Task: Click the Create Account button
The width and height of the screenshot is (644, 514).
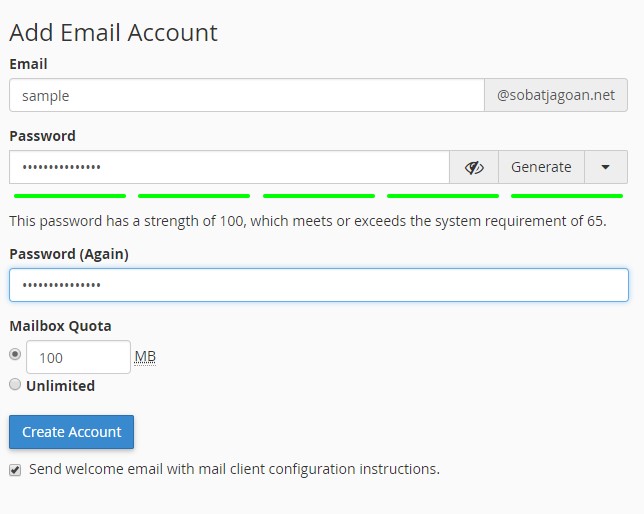Action: pyautogui.click(x=71, y=432)
